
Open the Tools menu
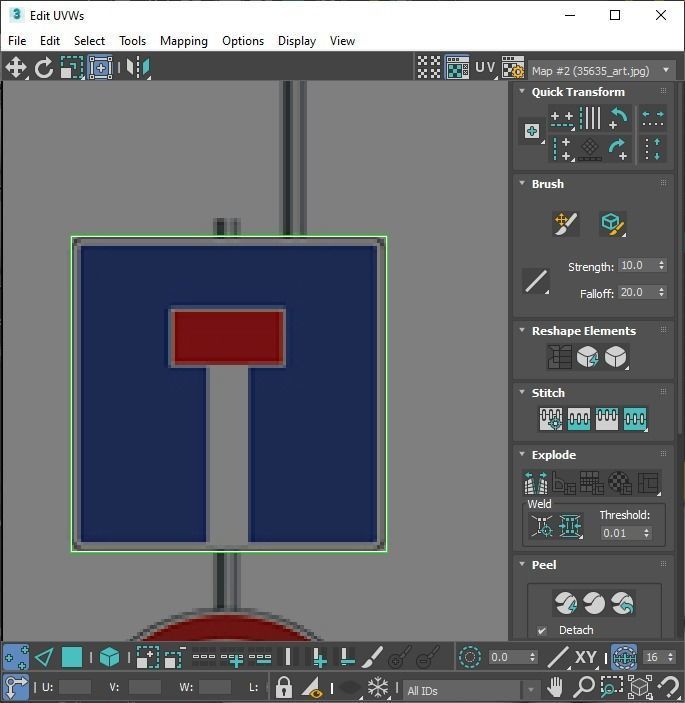tap(132, 41)
